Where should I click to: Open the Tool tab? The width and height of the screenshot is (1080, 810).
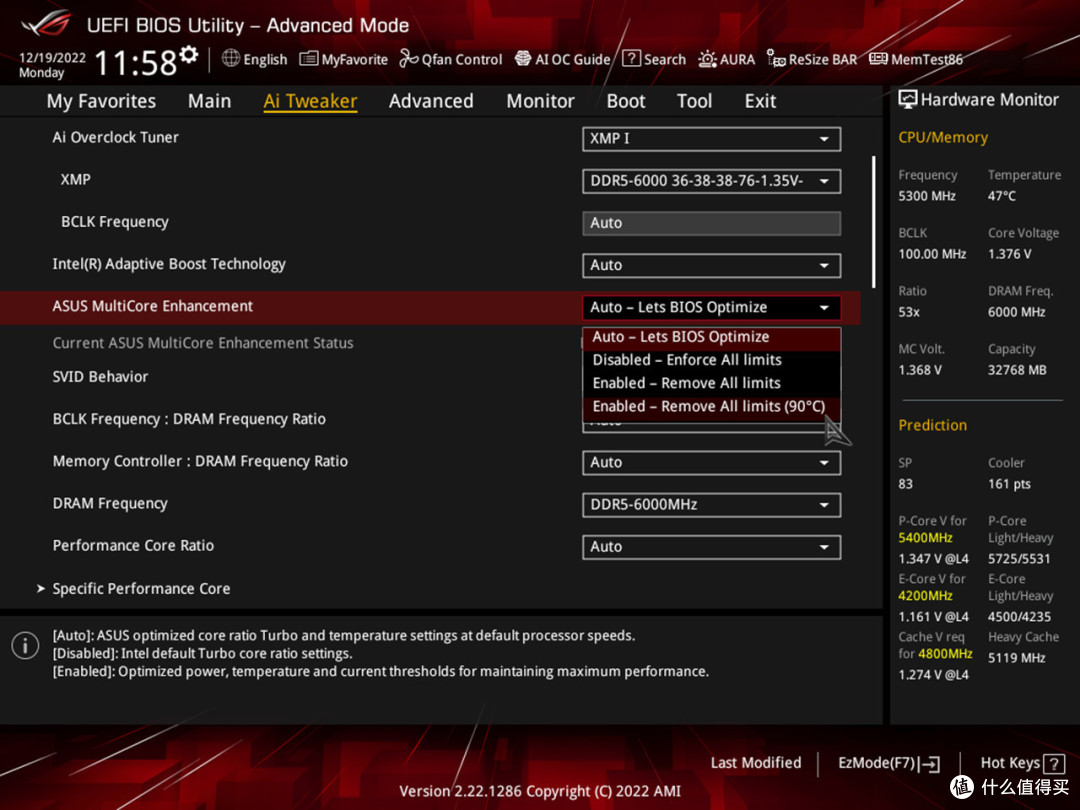point(694,101)
